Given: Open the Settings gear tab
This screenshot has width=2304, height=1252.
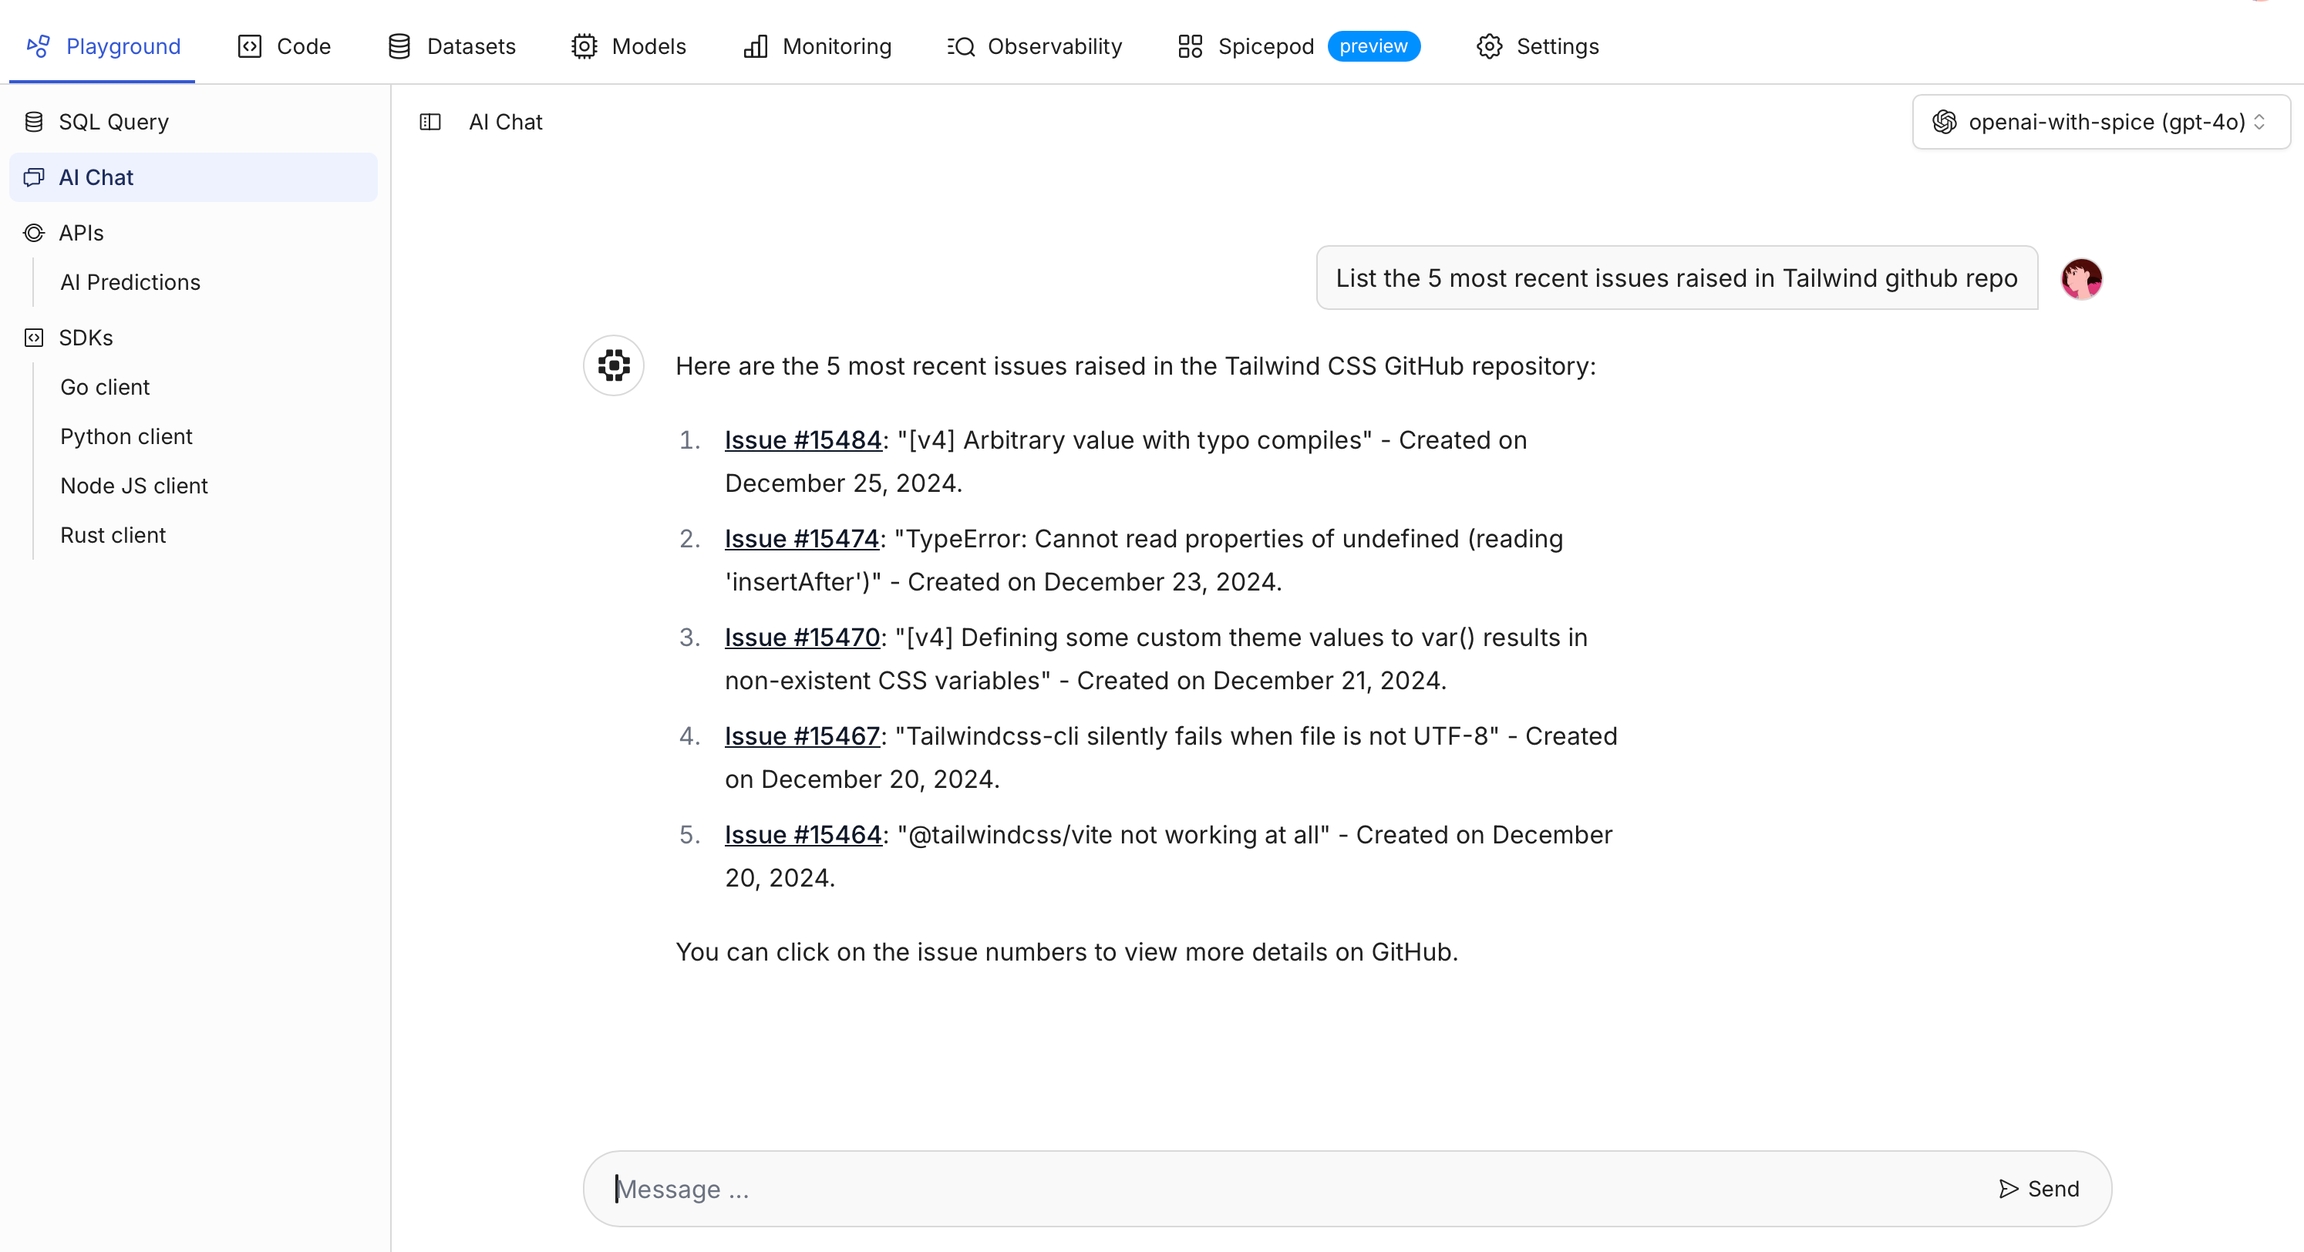Looking at the screenshot, I should click(x=1538, y=46).
